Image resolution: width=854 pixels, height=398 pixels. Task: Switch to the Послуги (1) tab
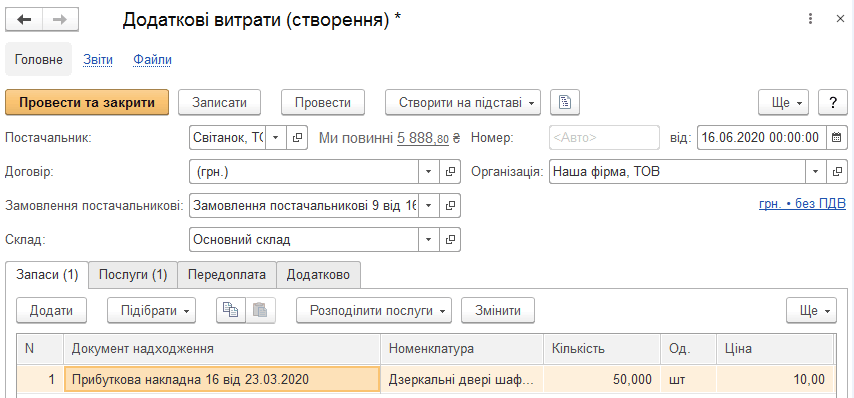pos(133,274)
